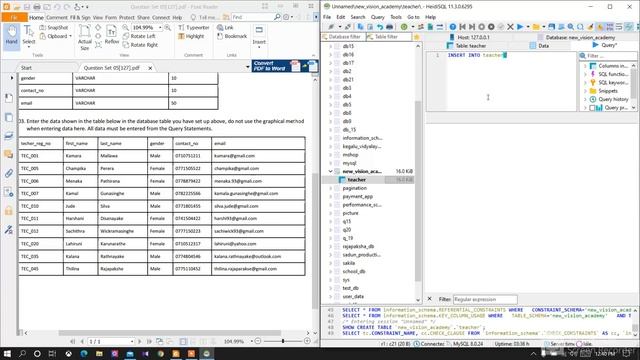Switch to the Start tab in Foxit
The width and height of the screenshot is (640, 360).
27,68
